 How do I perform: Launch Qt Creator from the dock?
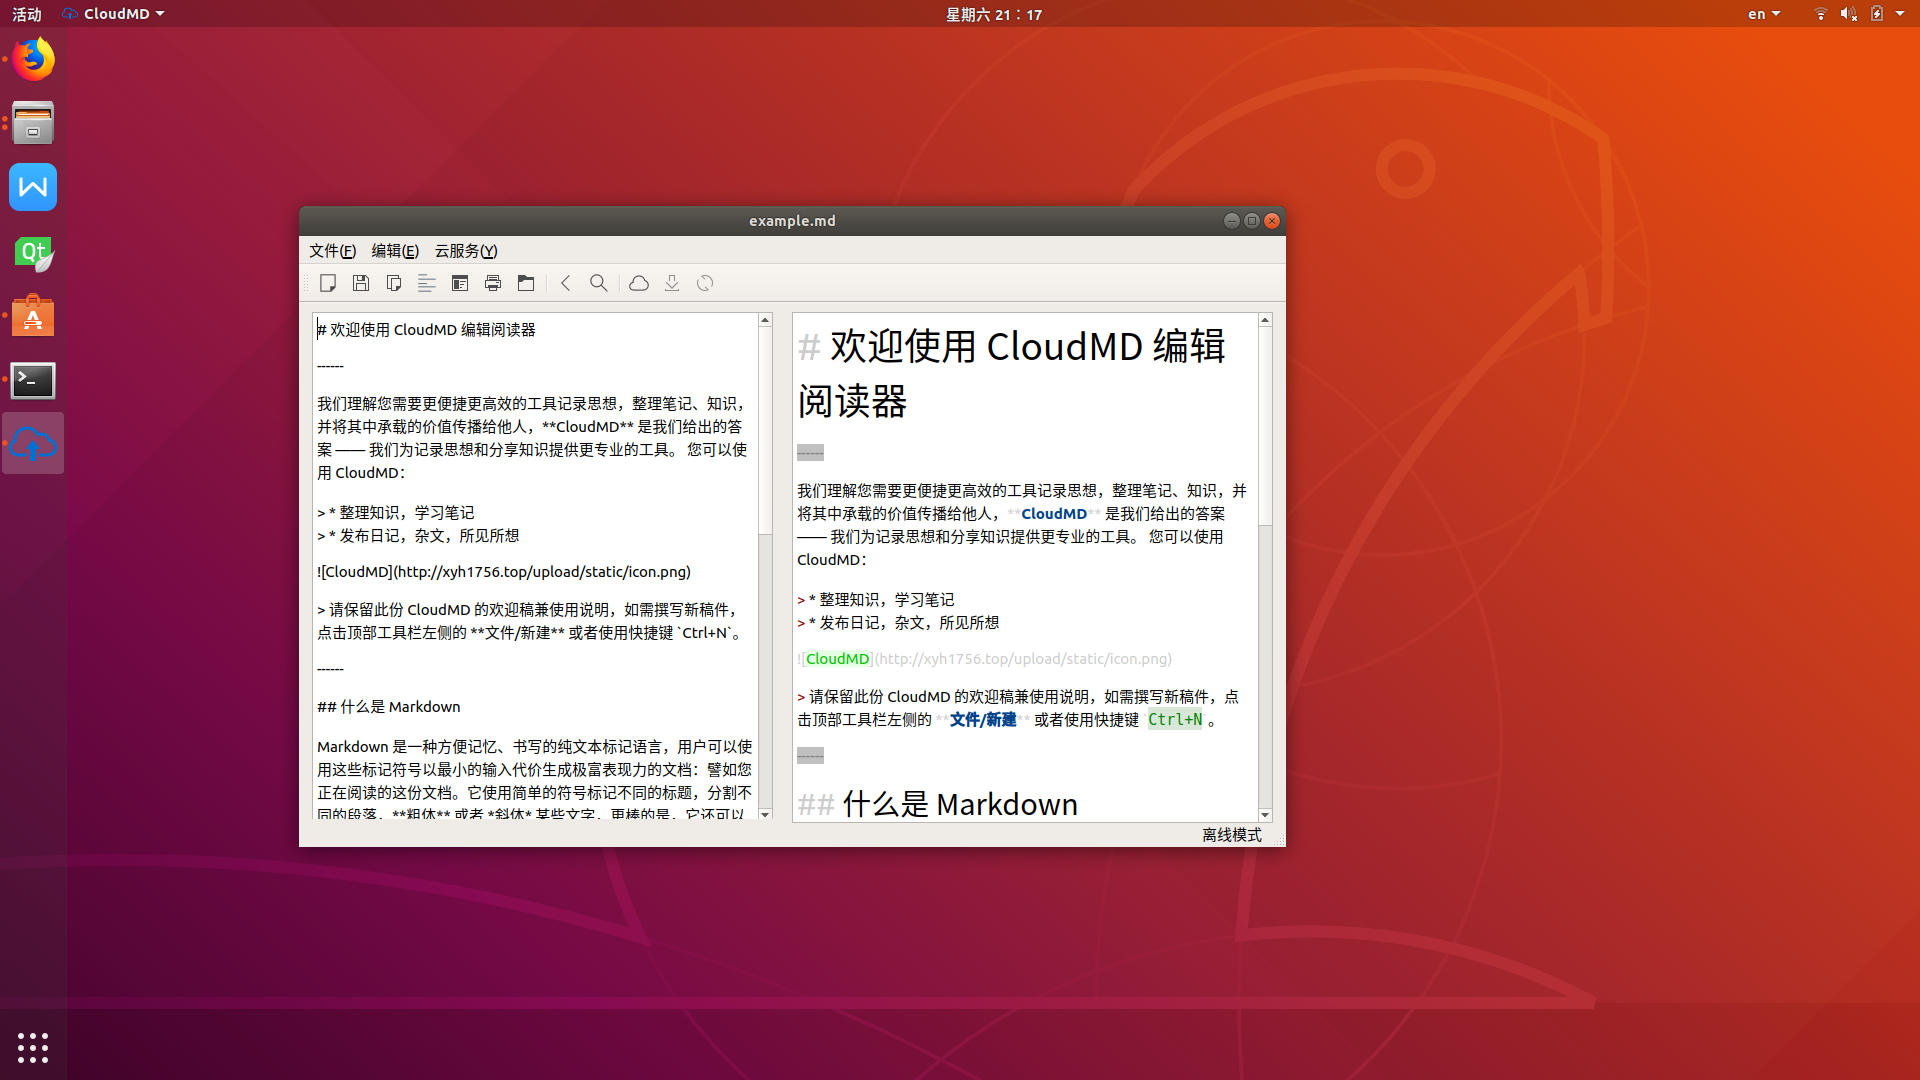click(33, 252)
